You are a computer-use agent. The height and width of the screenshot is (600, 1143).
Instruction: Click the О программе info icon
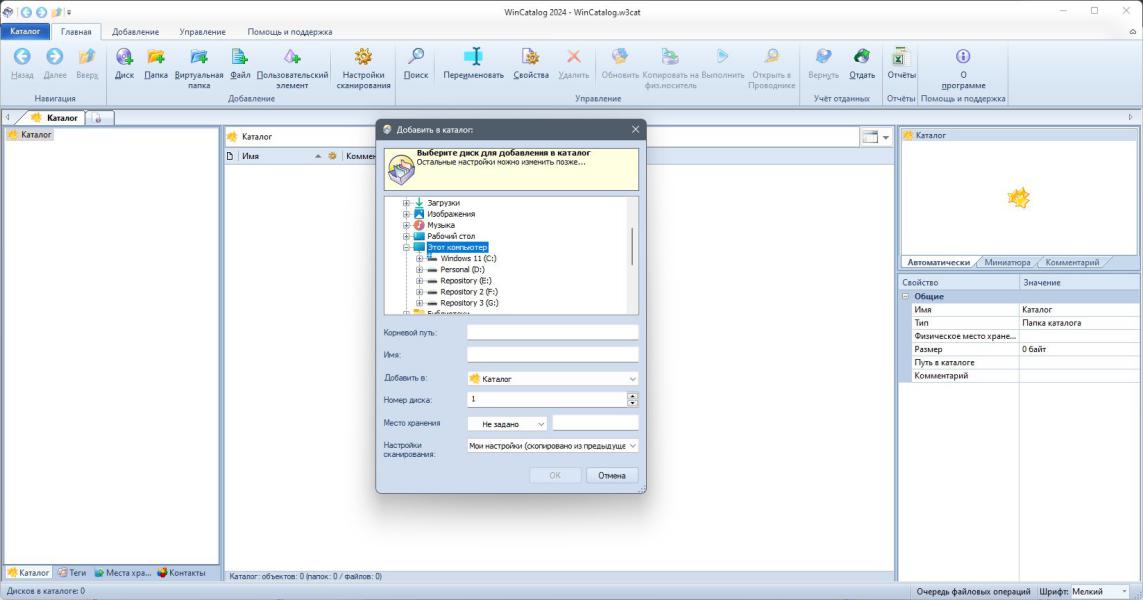click(x=963, y=56)
